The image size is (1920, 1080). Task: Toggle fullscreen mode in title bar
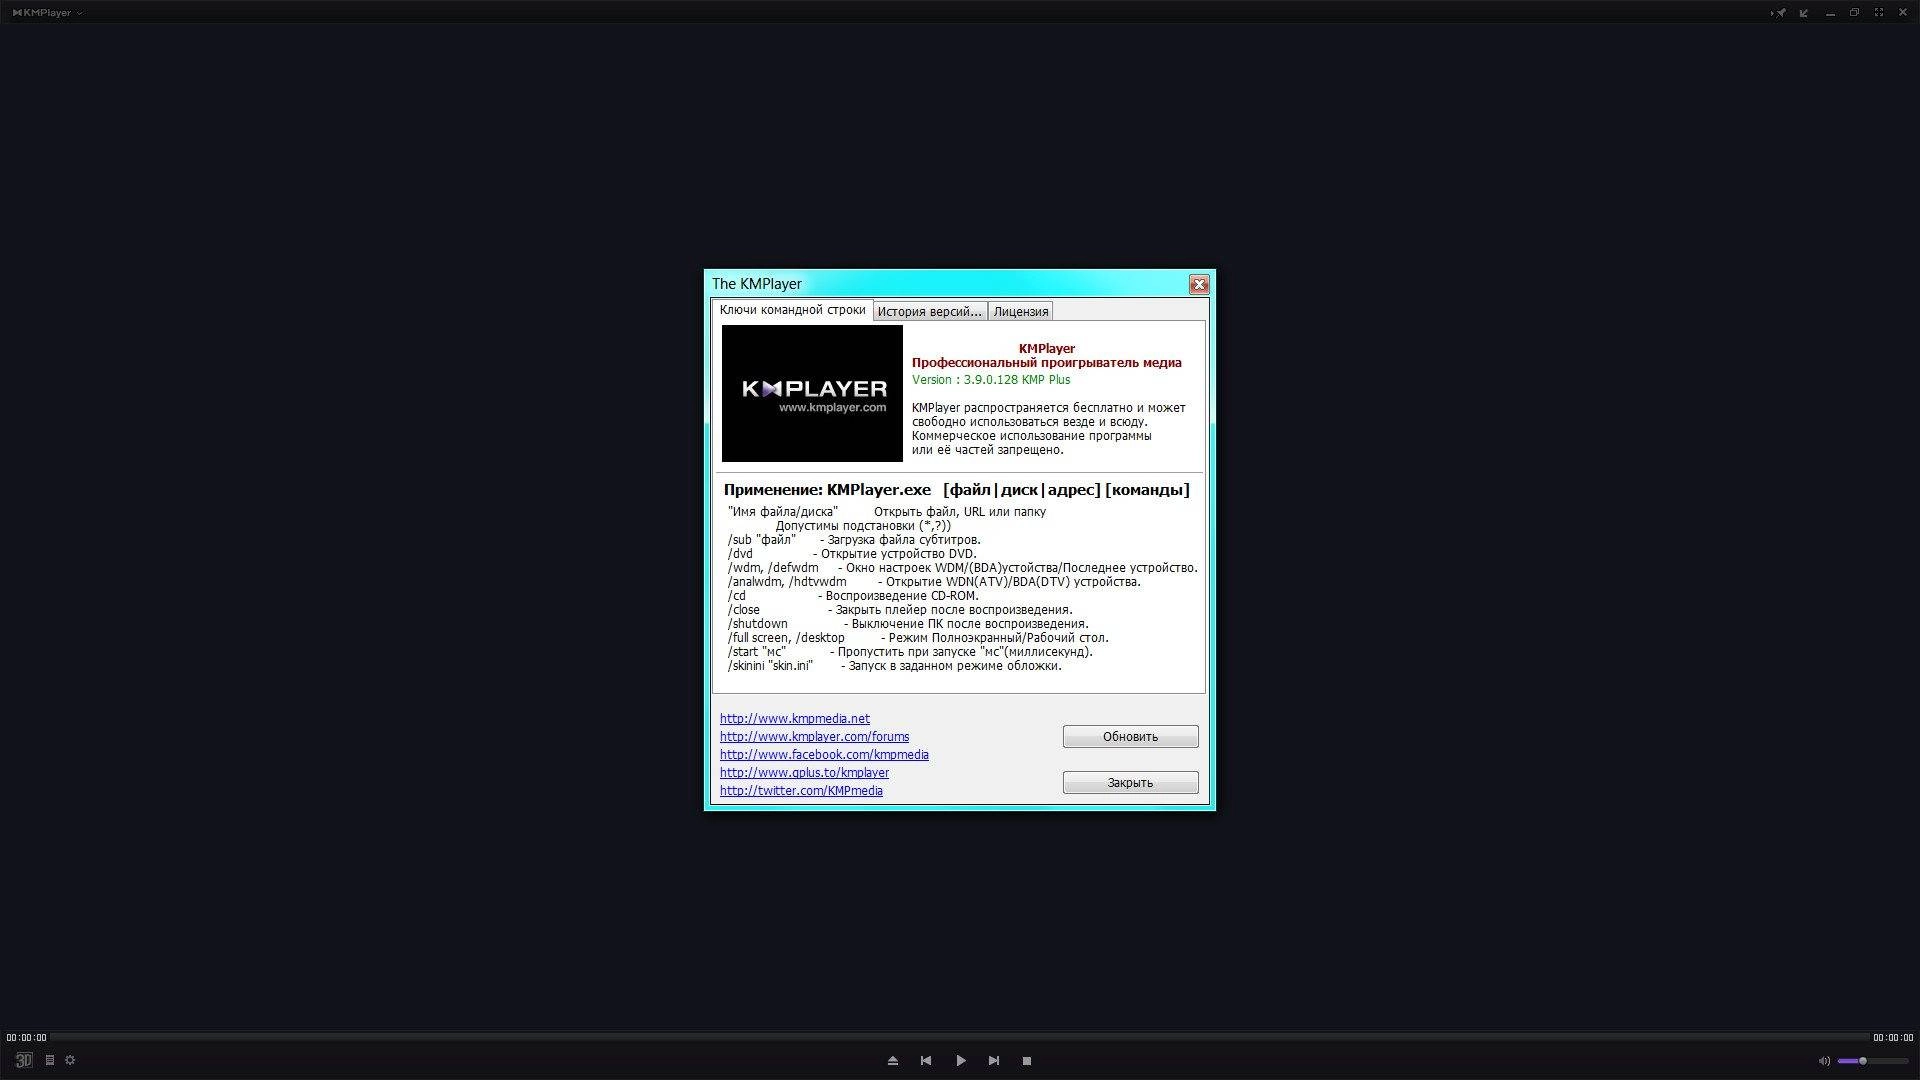click(x=1879, y=13)
